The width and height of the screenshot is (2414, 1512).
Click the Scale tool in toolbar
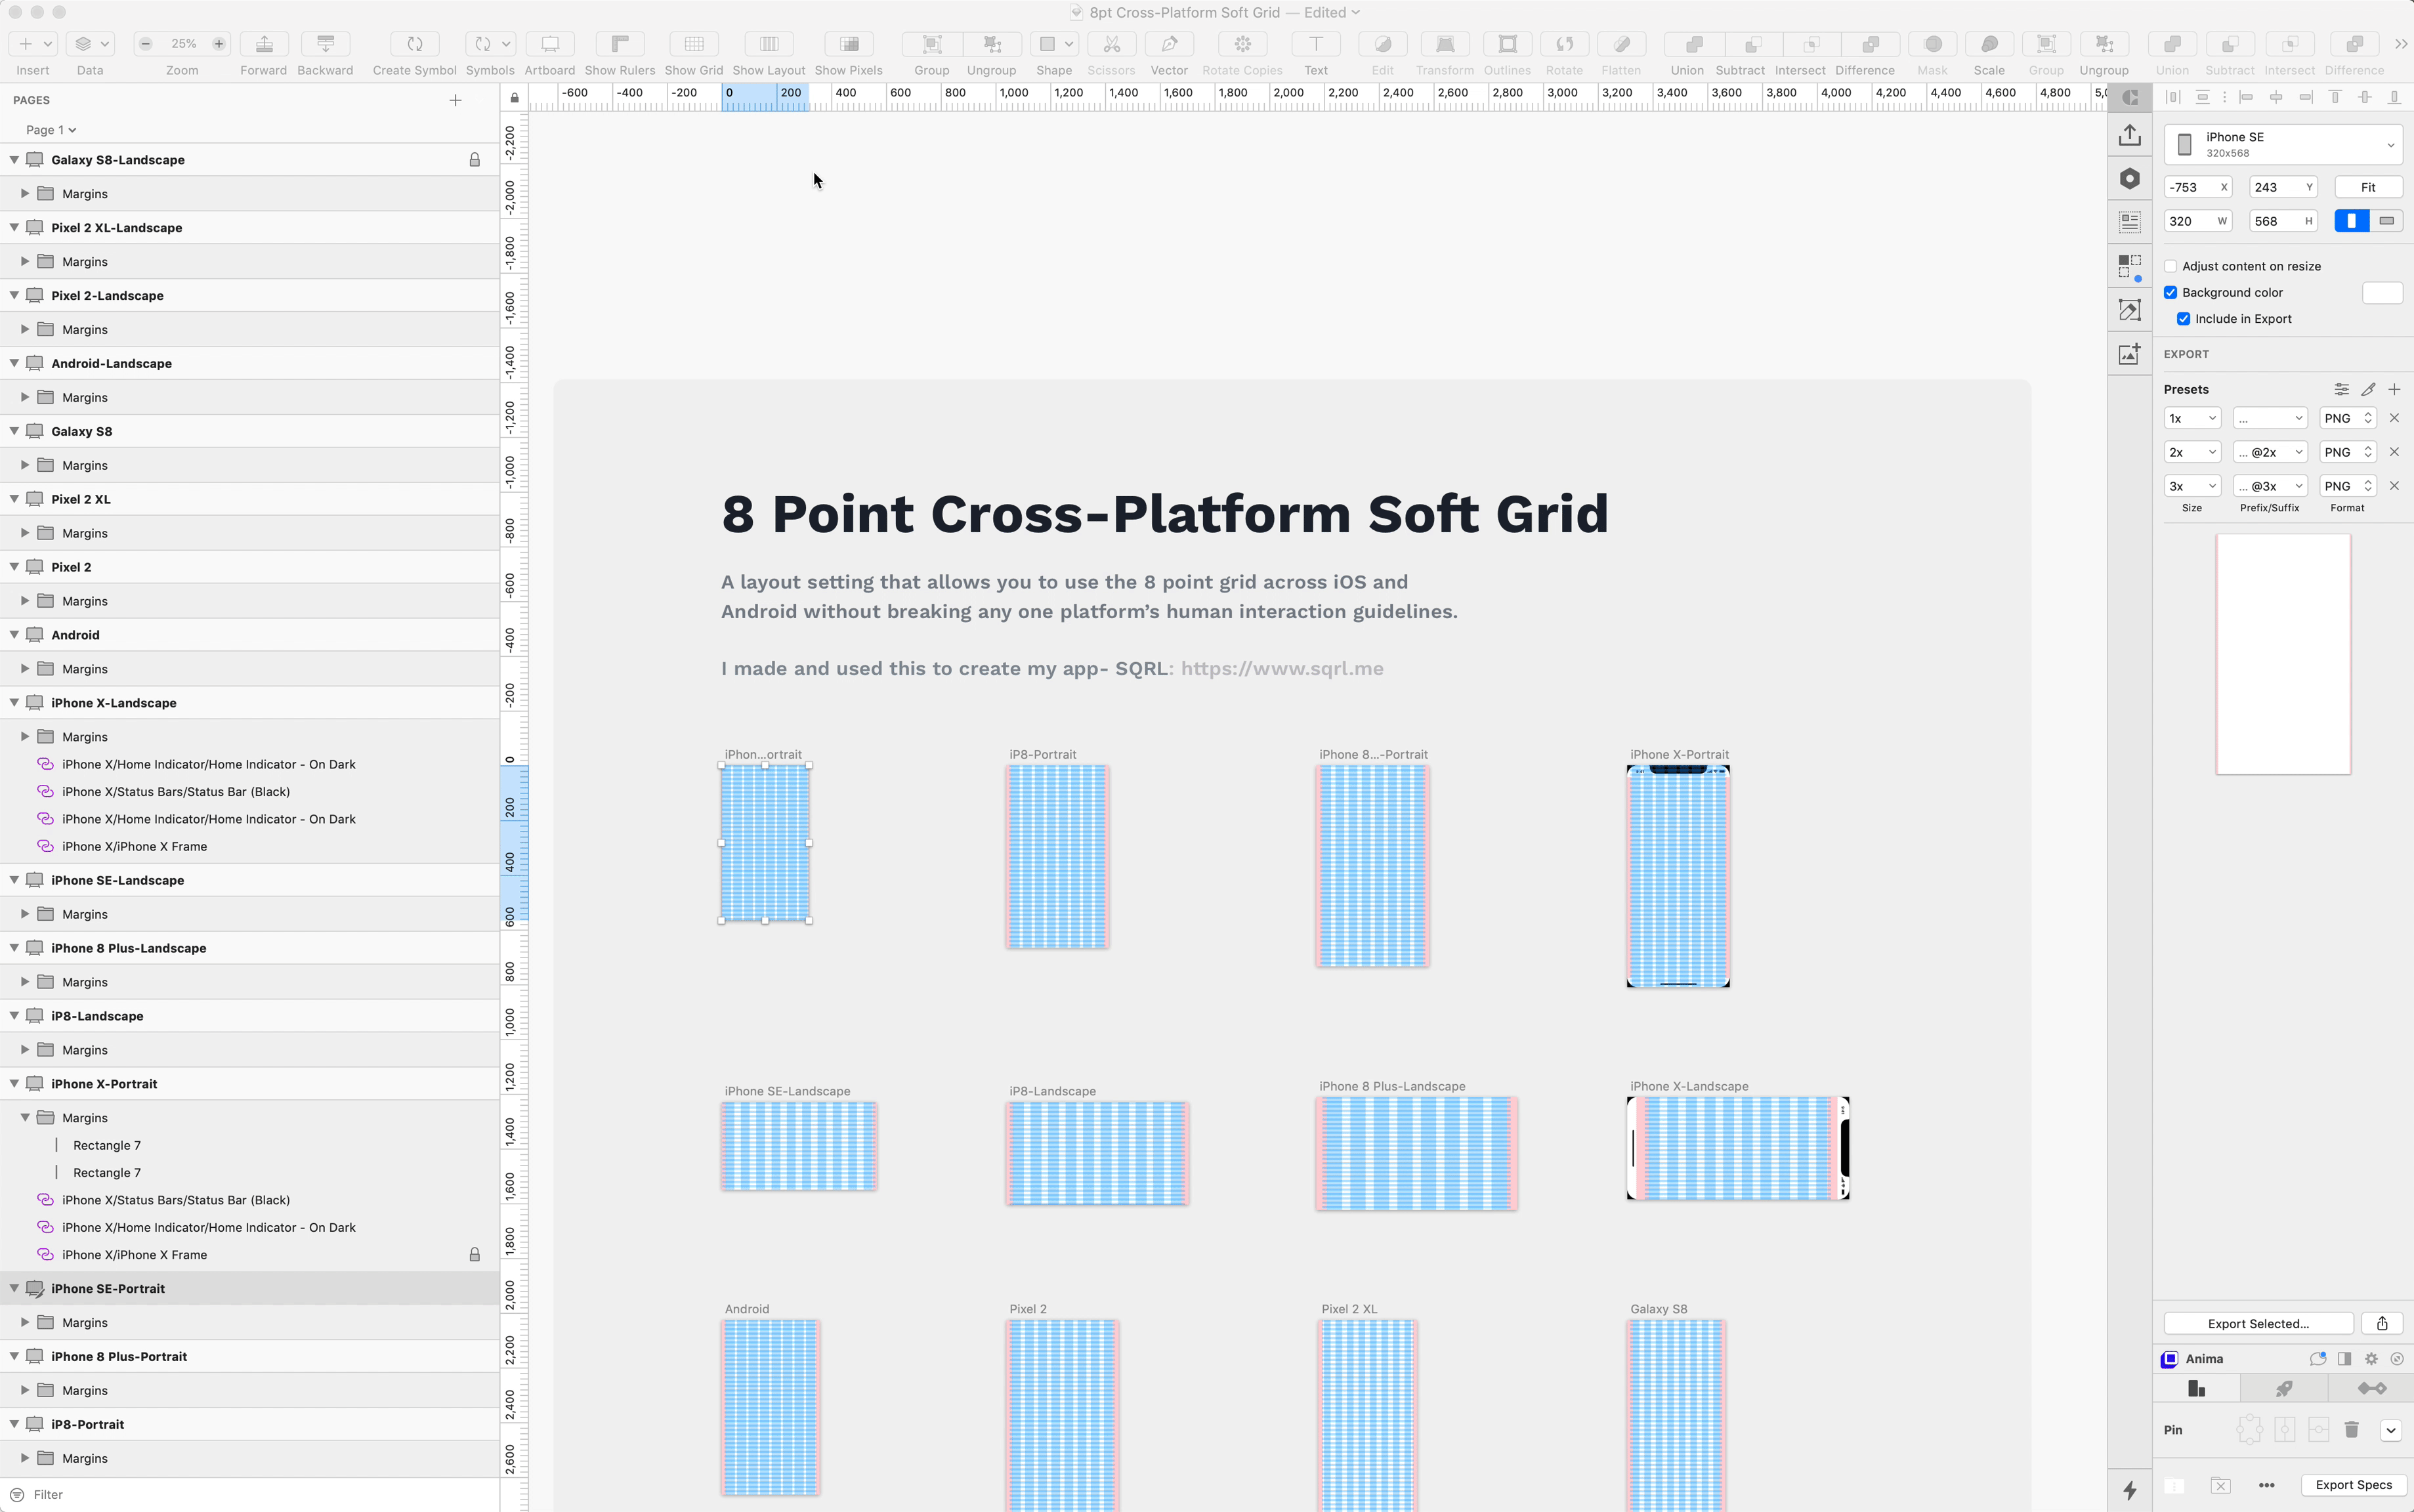[1989, 44]
